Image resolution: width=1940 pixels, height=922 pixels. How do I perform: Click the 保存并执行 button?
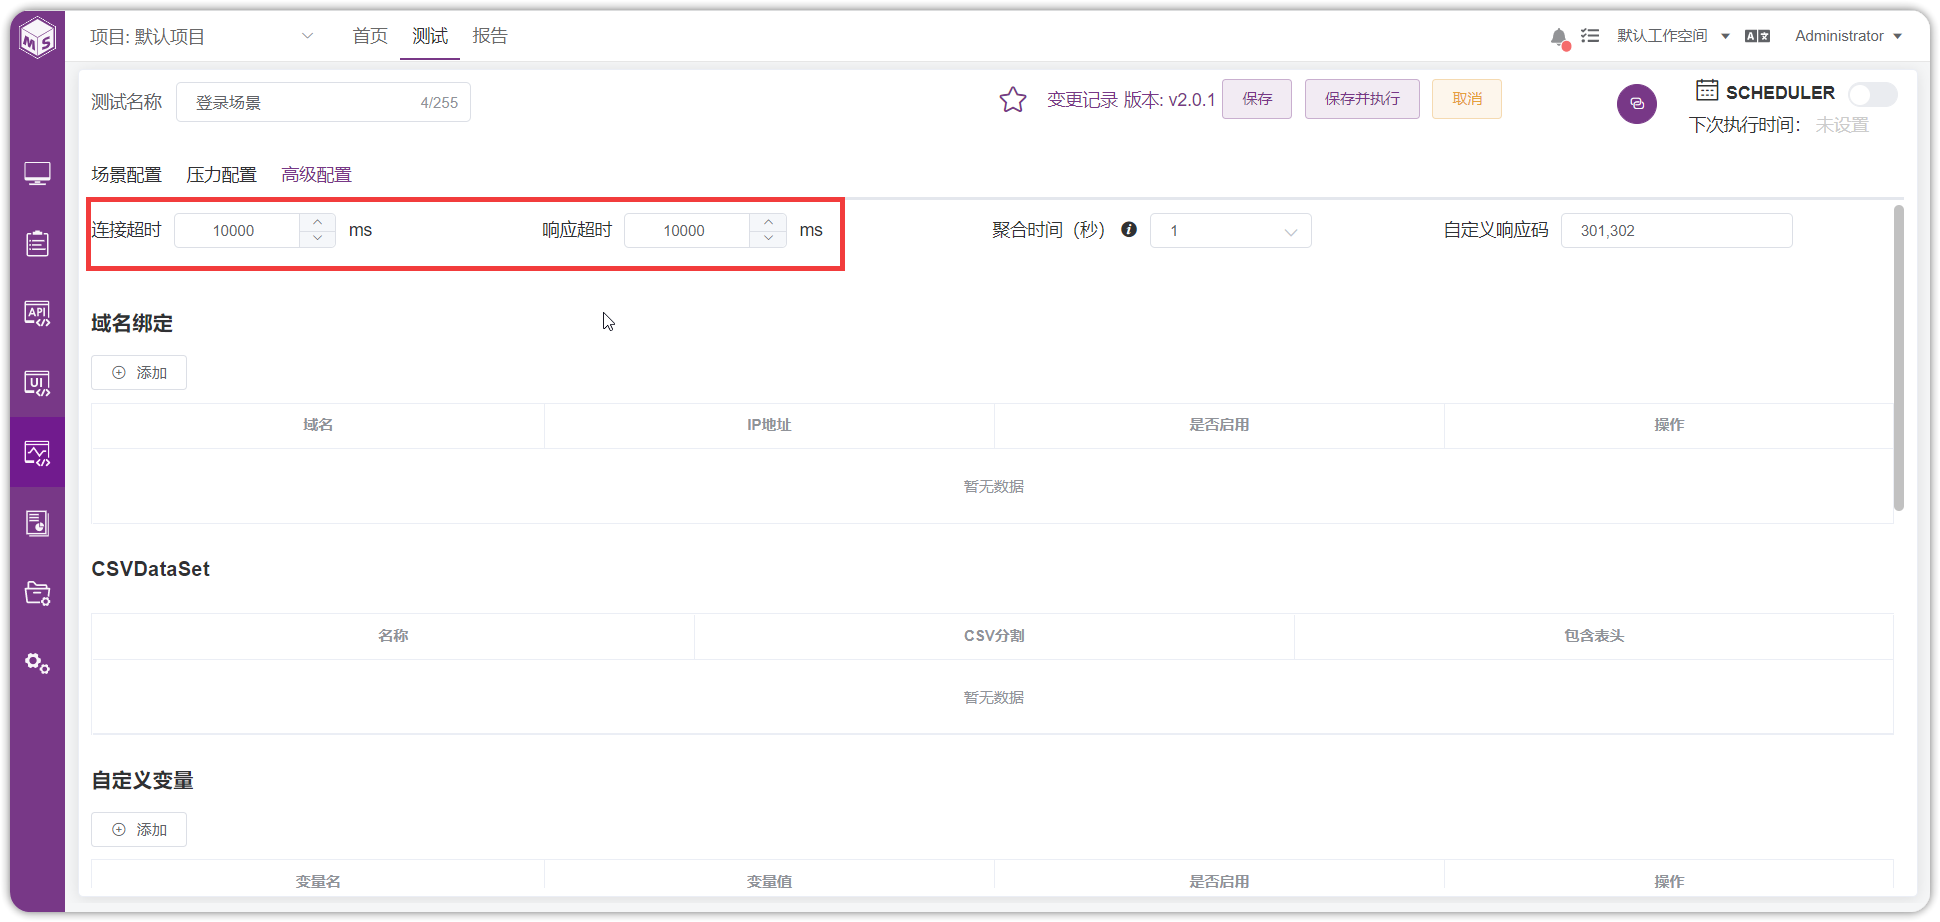(x=1362, y=99)
